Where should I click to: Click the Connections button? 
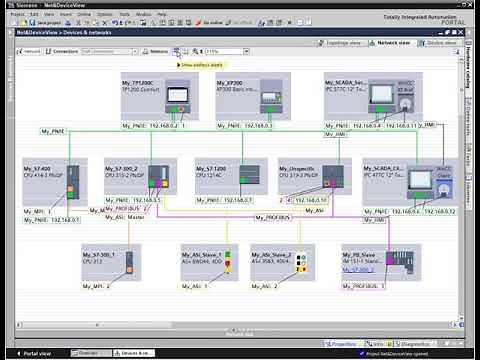click(x=62, y=51)
